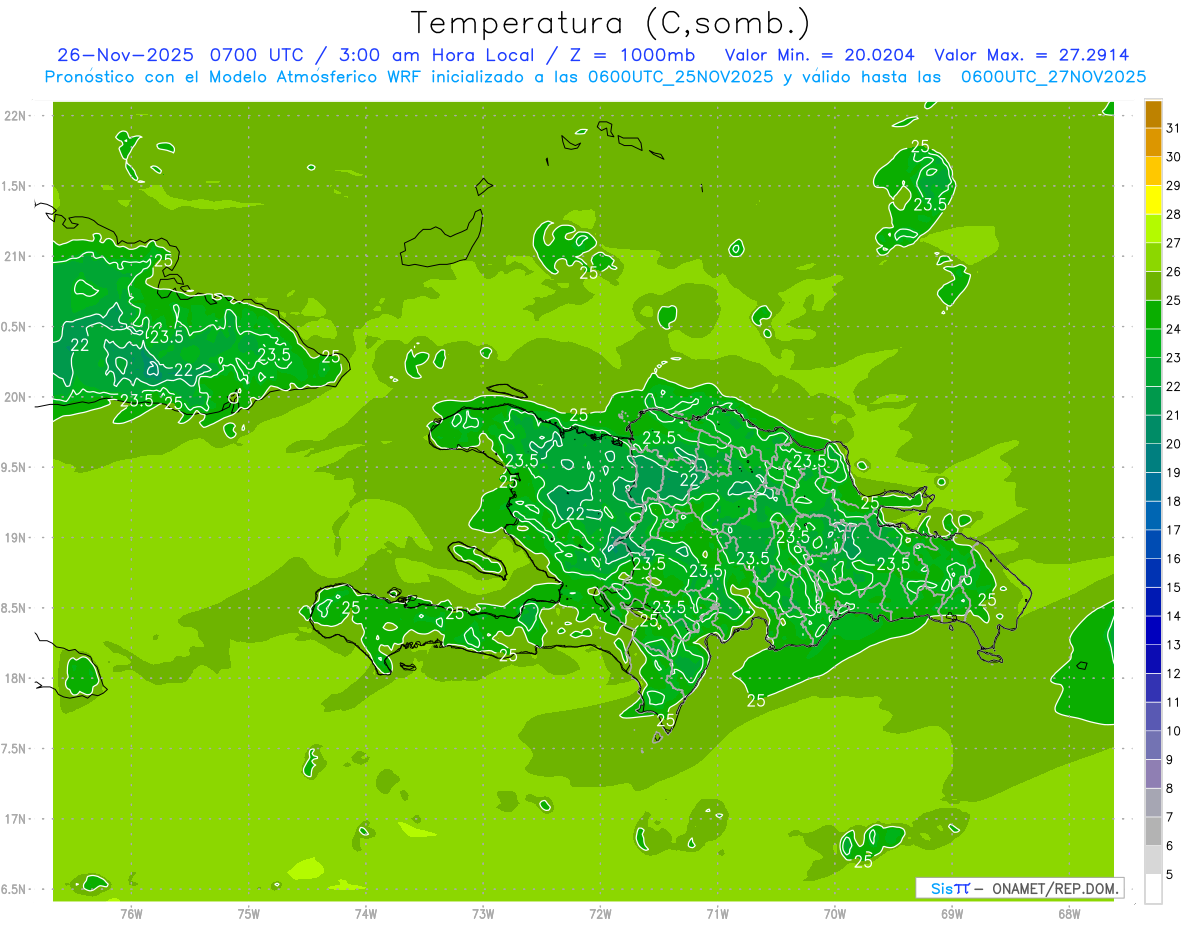The image size is (1200, 927).
Task: Select the brown swatch above the 31 label
Action: click(x=1154, y=114)
